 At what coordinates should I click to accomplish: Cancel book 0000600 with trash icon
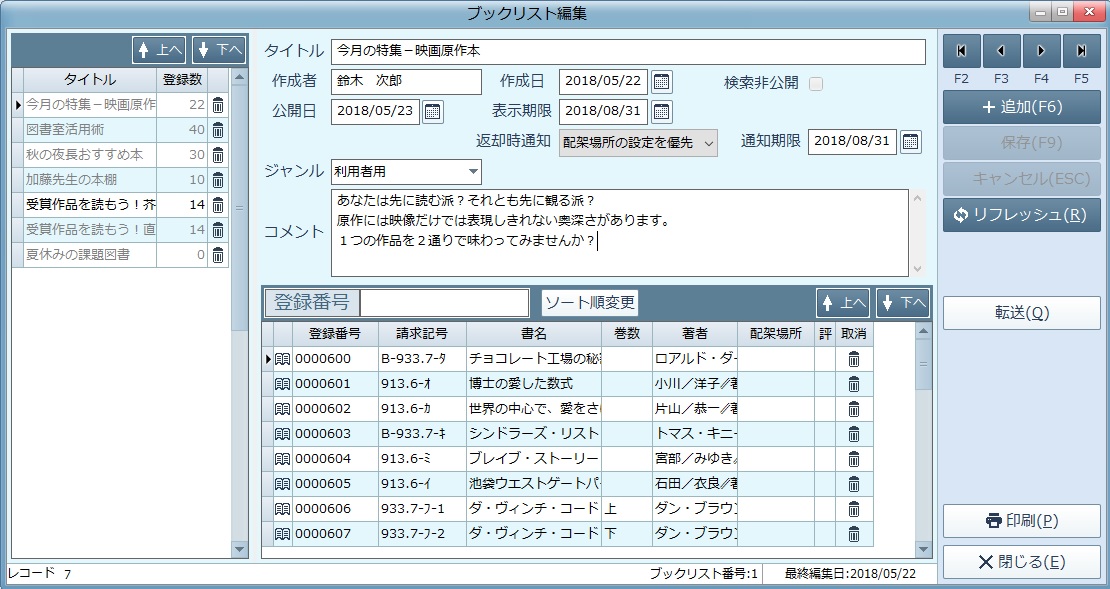[x=854, y=359]
